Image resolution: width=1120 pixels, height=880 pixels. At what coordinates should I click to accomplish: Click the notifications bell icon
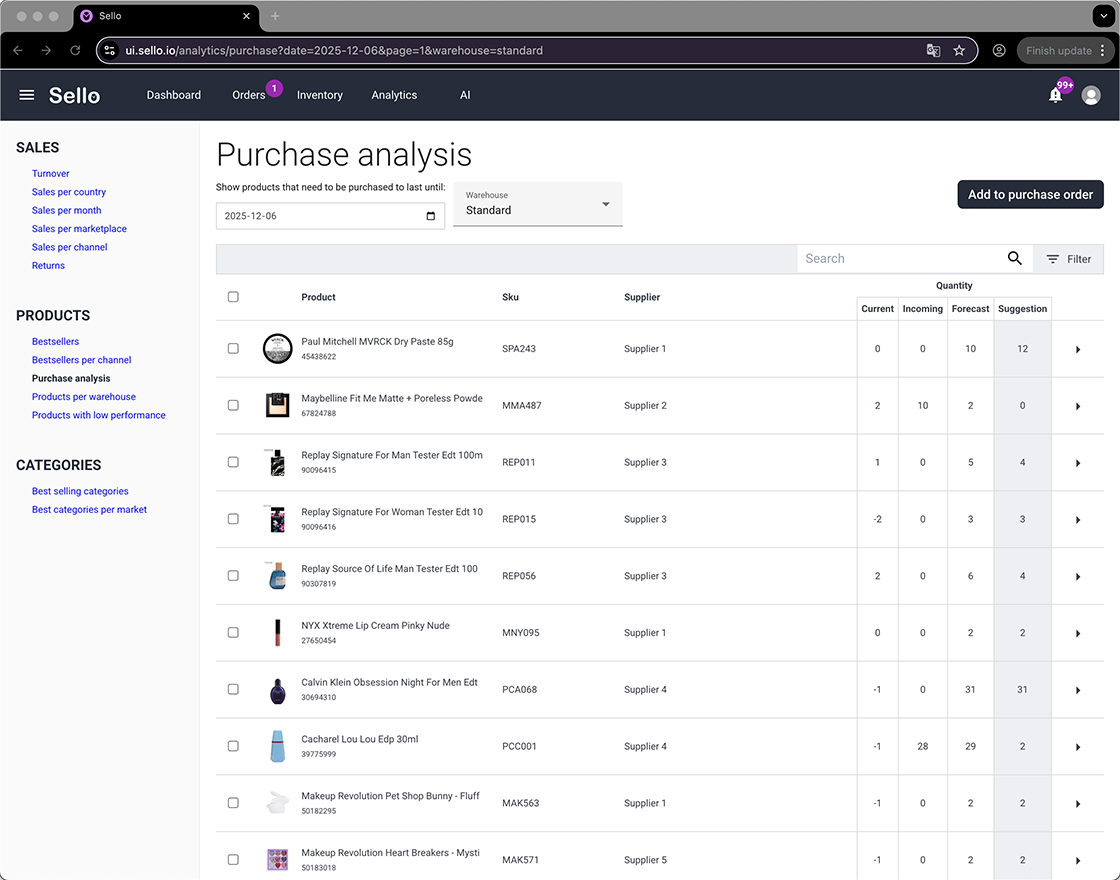1055,95
